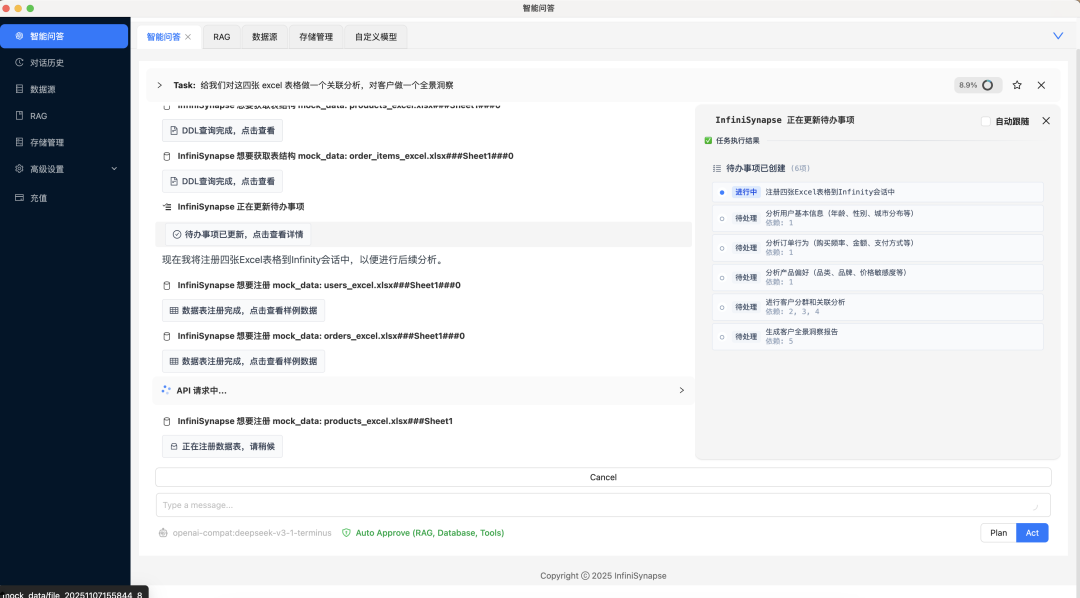Screen dimensions: 1080x598
Task: Click todo-list icon beside 正在更新待办事项
Action: pos(167,207)
